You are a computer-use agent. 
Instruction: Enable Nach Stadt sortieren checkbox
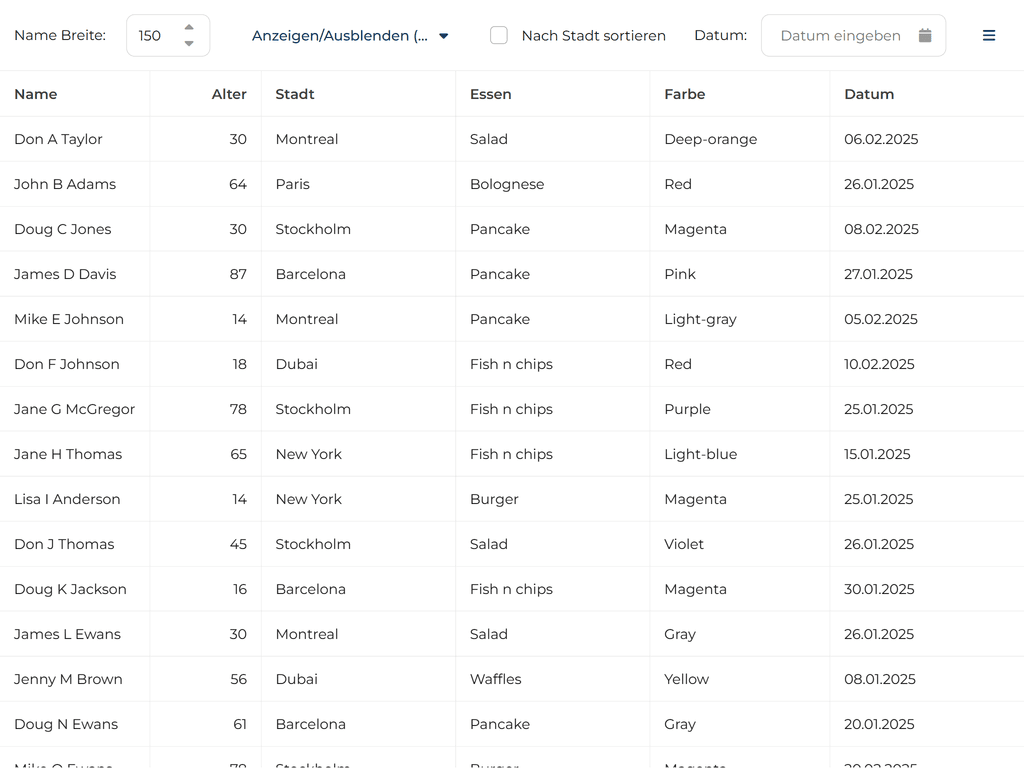point(499,36)
